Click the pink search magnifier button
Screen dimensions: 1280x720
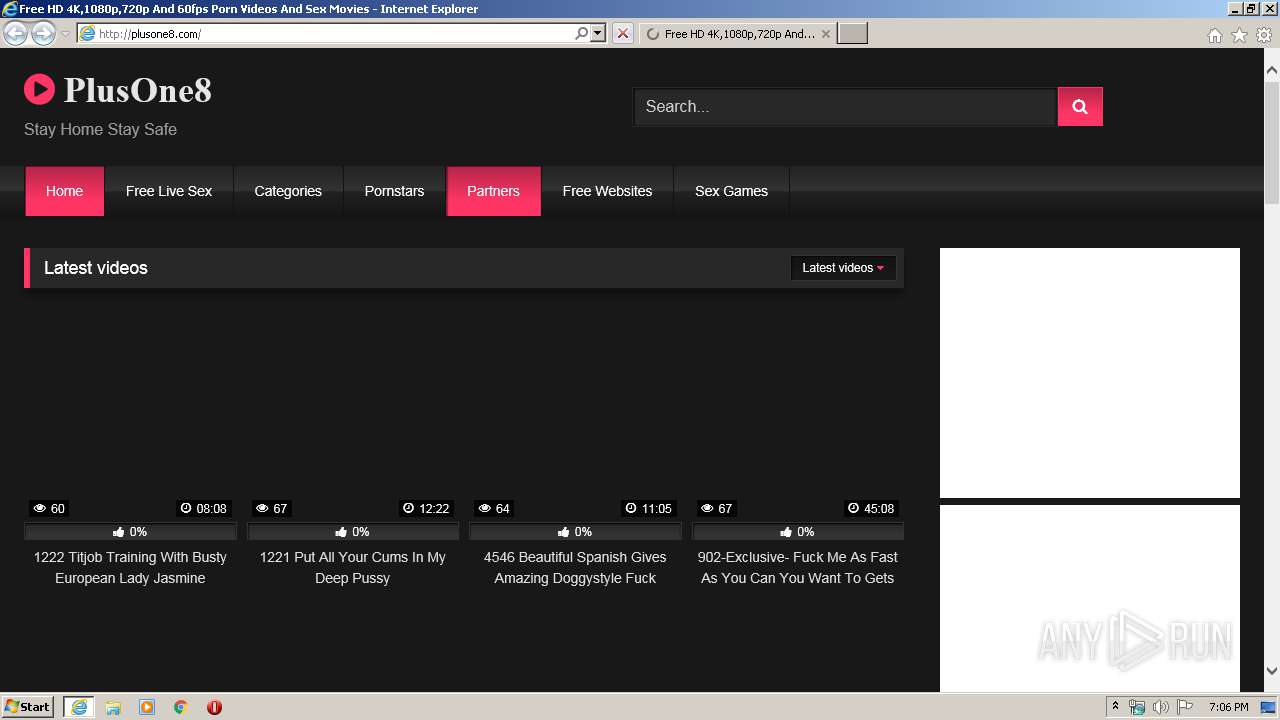tap(1080, 107)
